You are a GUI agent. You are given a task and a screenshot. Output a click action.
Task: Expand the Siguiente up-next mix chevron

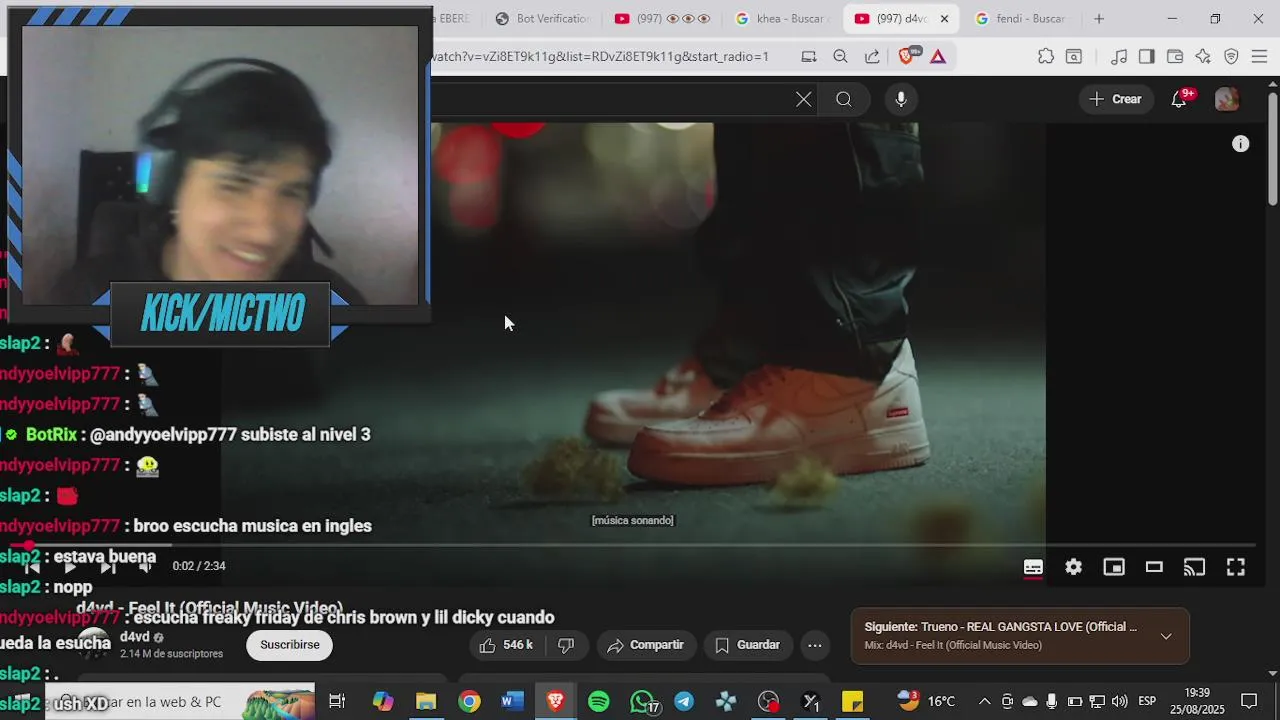tap(1166, 636)
